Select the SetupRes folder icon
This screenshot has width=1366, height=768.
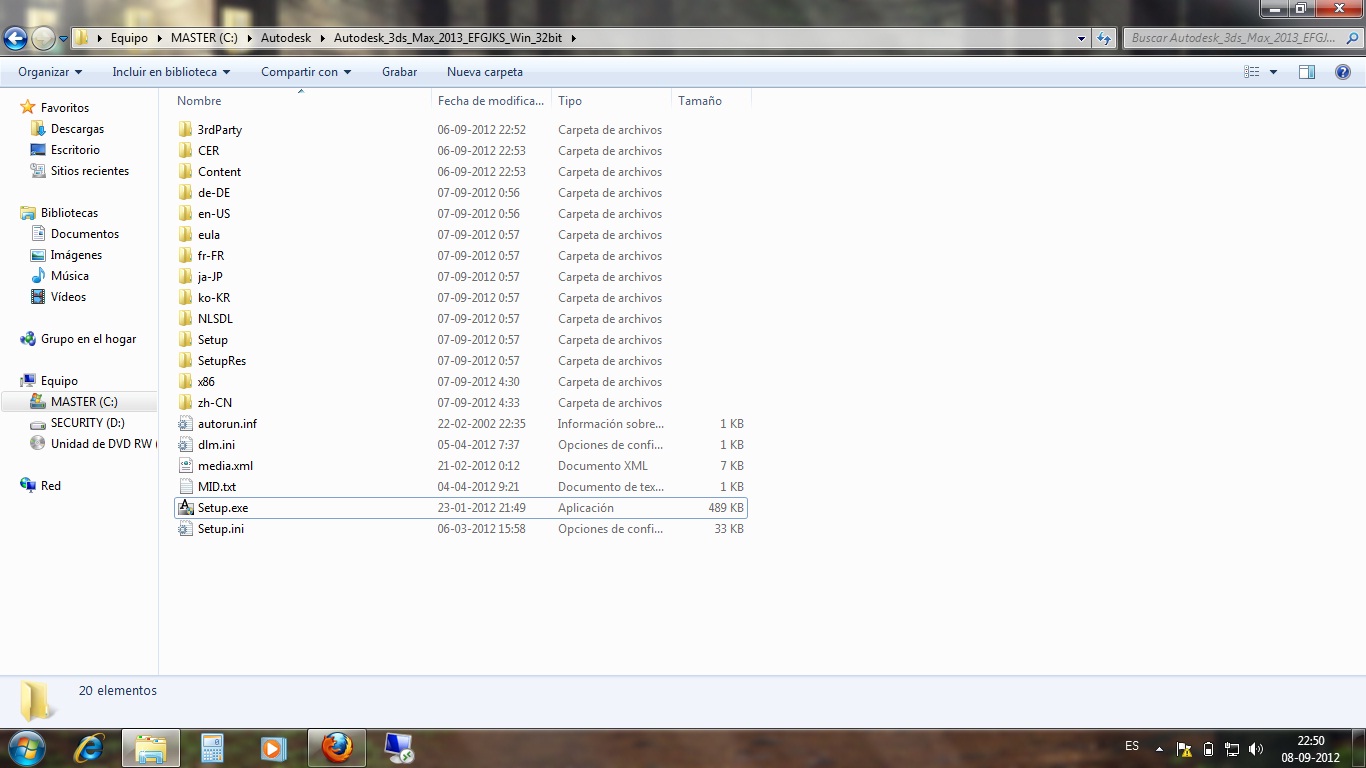tap(185, 361)
